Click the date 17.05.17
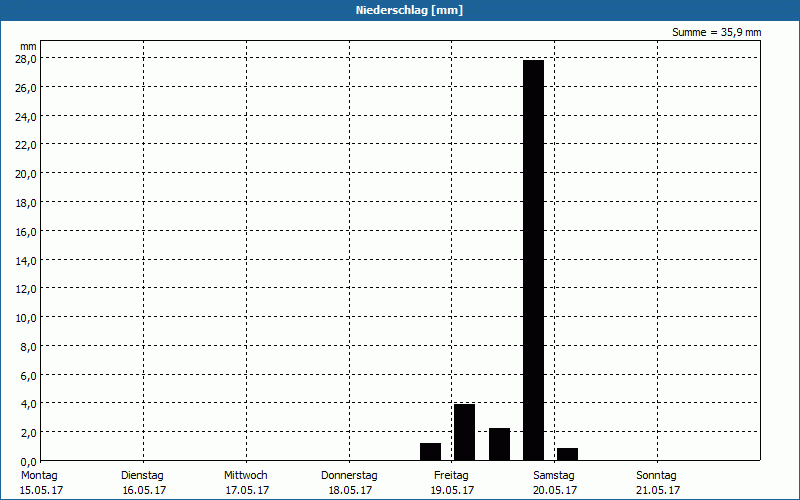This screenshot has width=800, height=500. coord(247,490)
